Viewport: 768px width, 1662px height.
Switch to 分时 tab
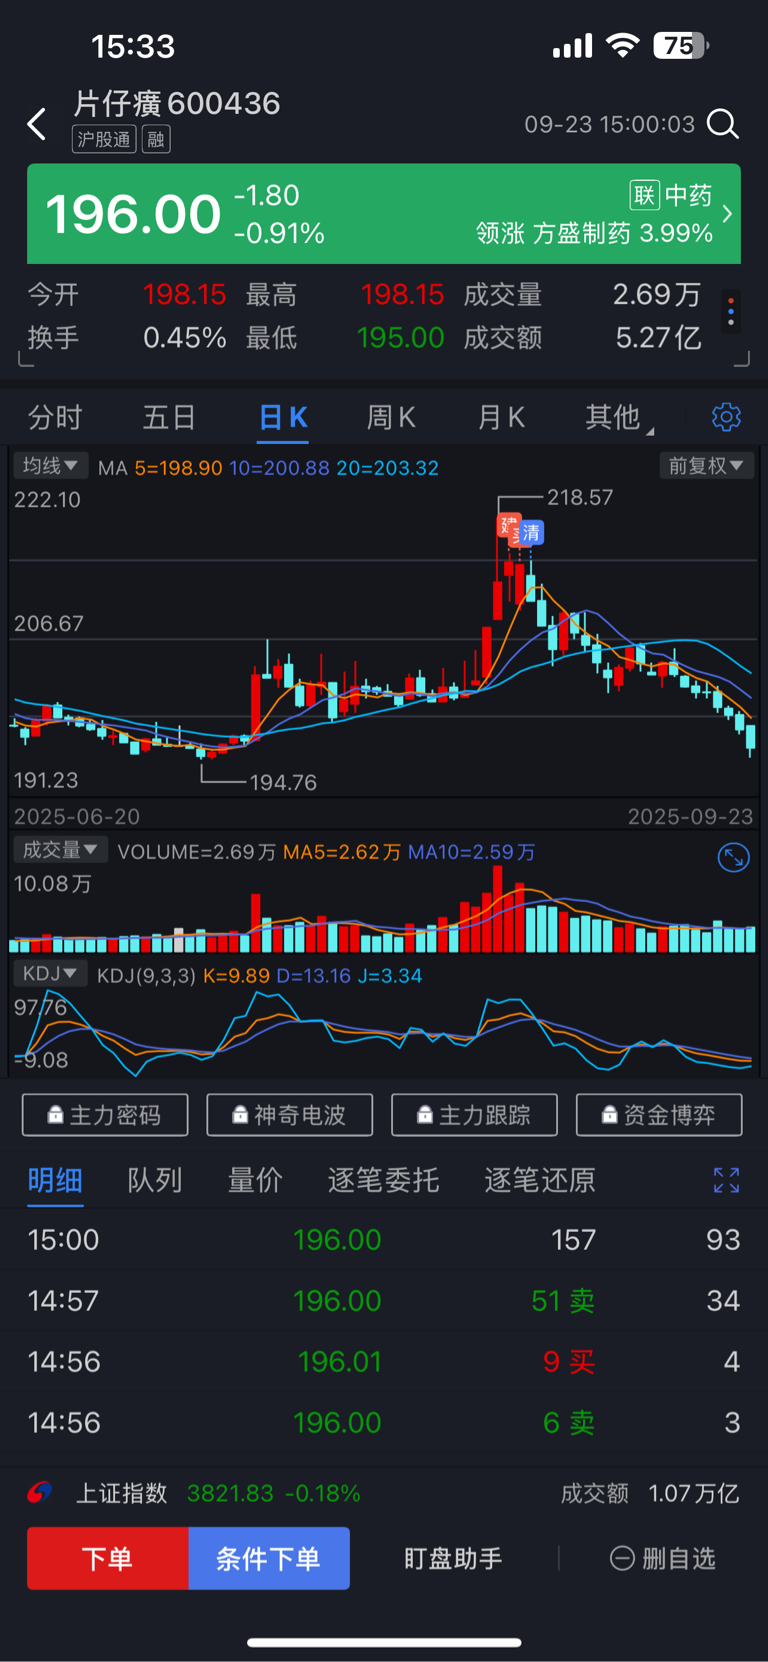pyautogui.click(x=55, y=417)
